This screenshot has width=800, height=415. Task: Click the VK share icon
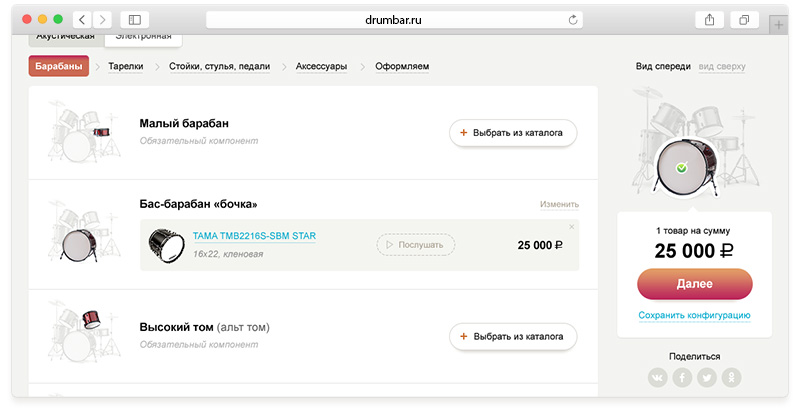(657, 377)
